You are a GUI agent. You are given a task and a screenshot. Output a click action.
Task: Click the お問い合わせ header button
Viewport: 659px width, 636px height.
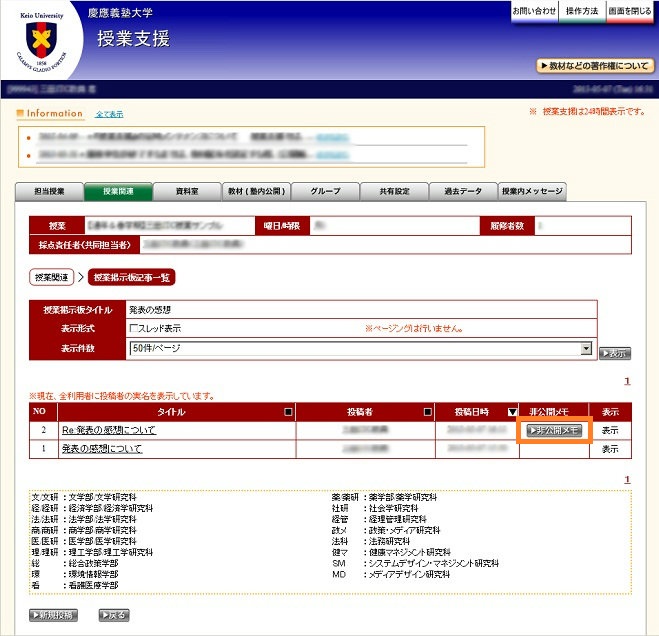tap(534, 10)
